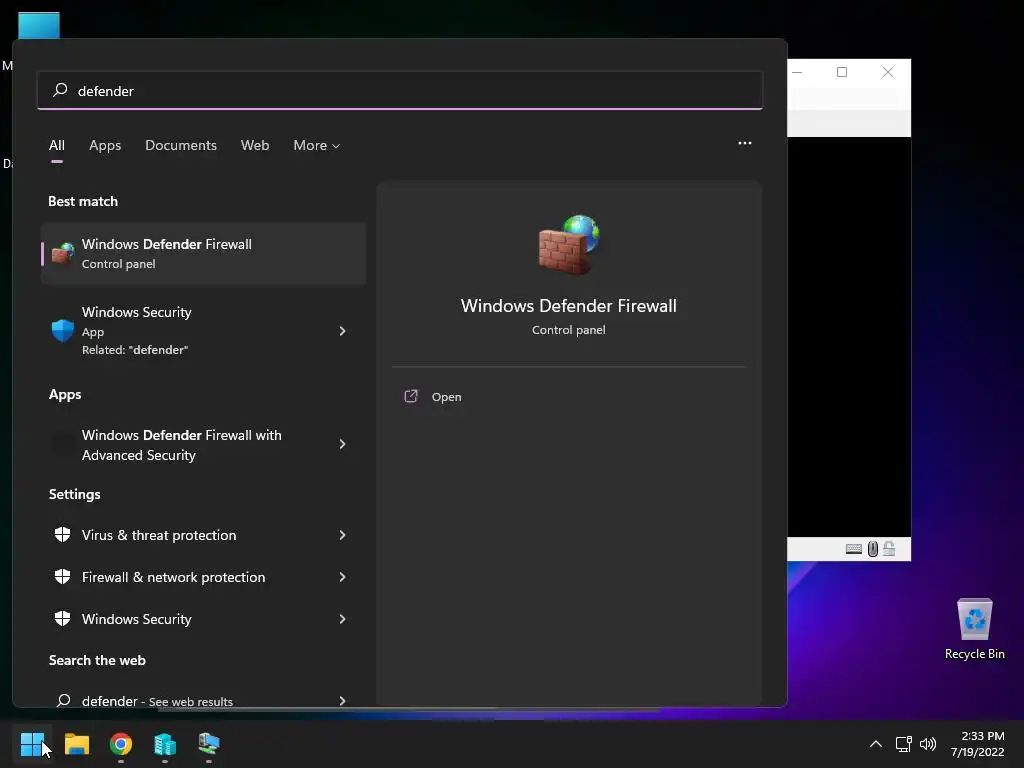Open the clock and date flyout
This screenshot has width=1024, height=768.
pos(978,744)
